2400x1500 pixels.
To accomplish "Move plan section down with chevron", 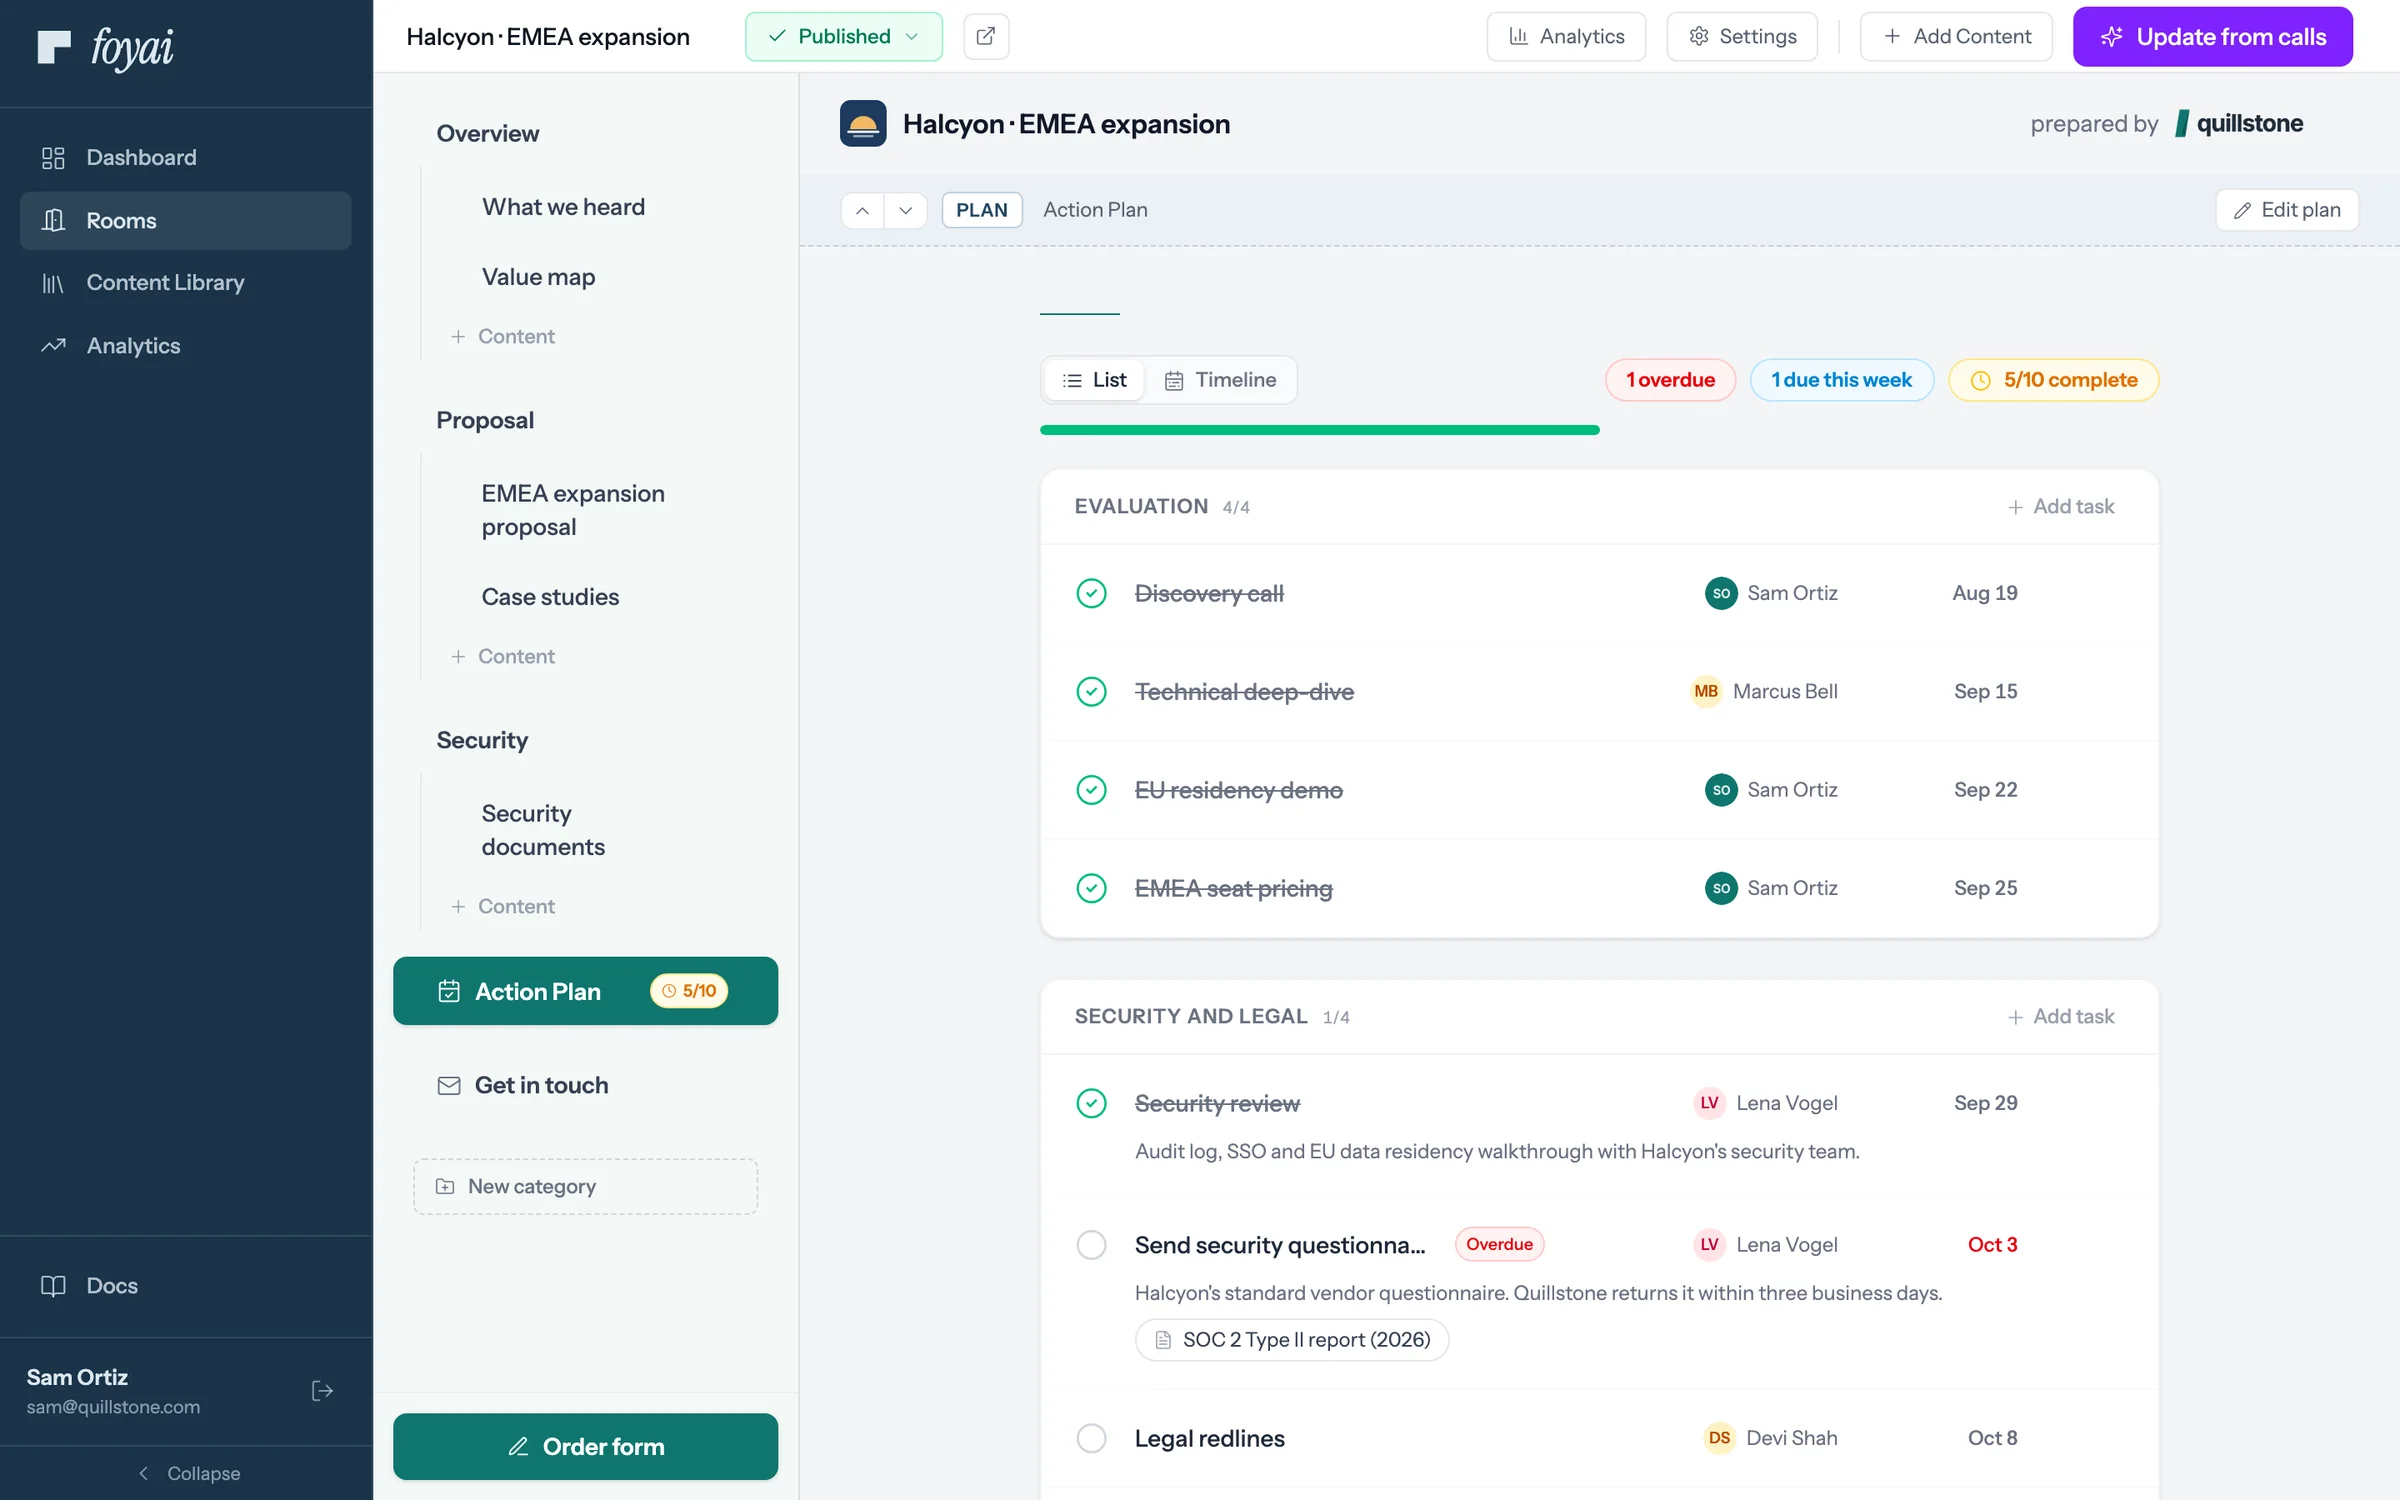I will click(x=906, y=210).
